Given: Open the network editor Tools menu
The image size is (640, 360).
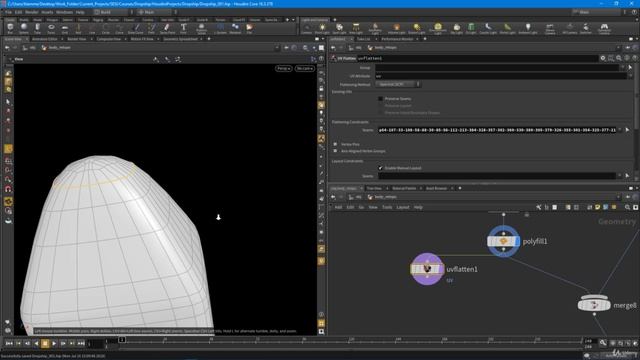Looking at the screenshot, I should pyautogui.click(x=387, y=207).
